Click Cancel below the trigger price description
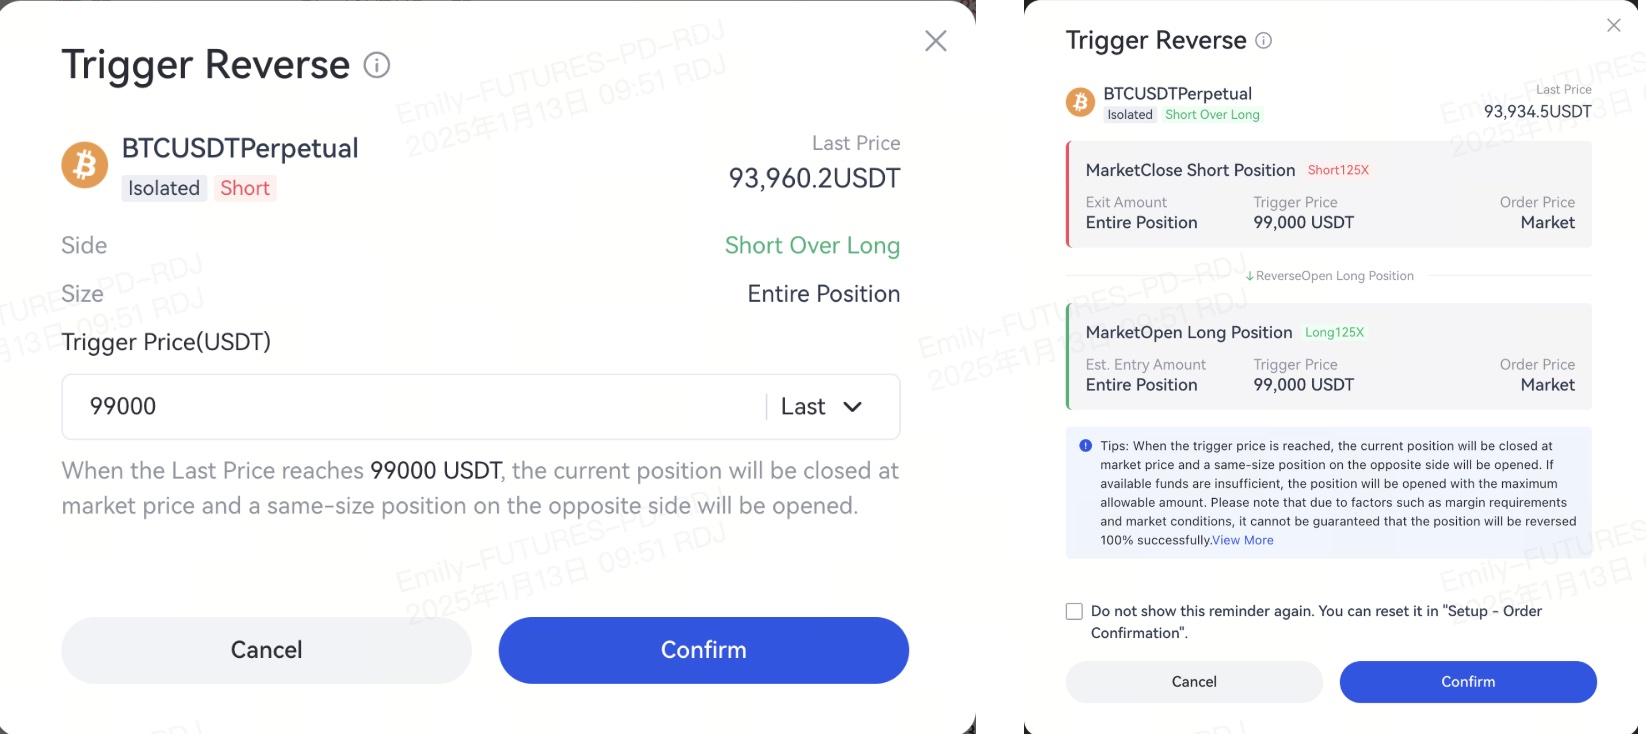Screen dimensions: 1646x734 266,650
